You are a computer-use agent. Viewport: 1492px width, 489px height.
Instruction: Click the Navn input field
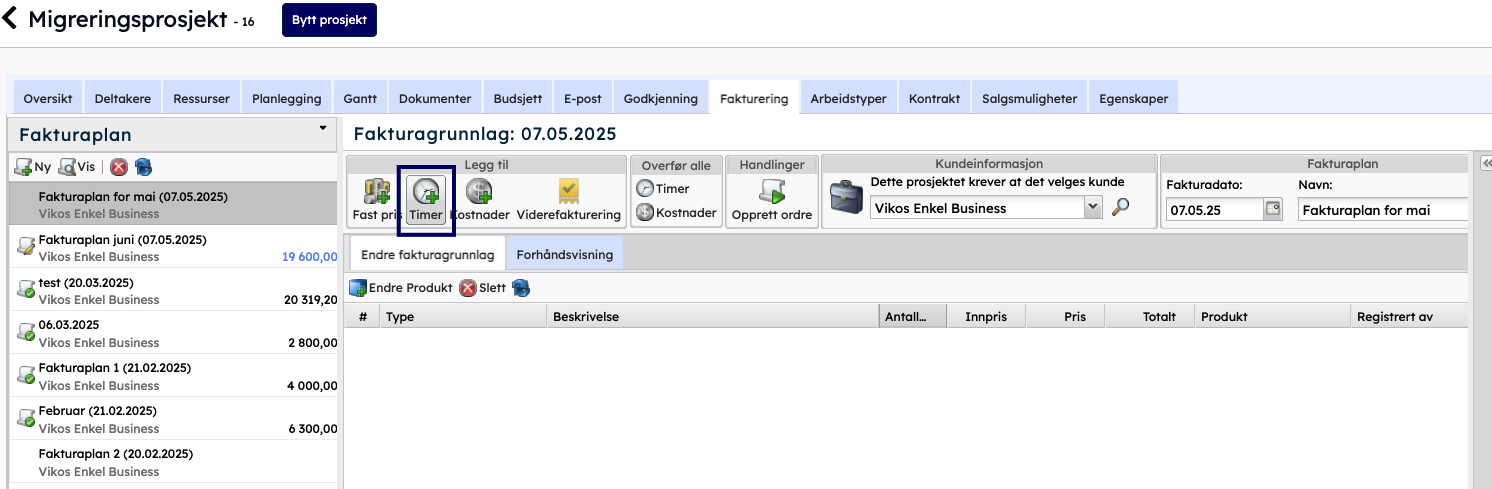point(1382,210)
